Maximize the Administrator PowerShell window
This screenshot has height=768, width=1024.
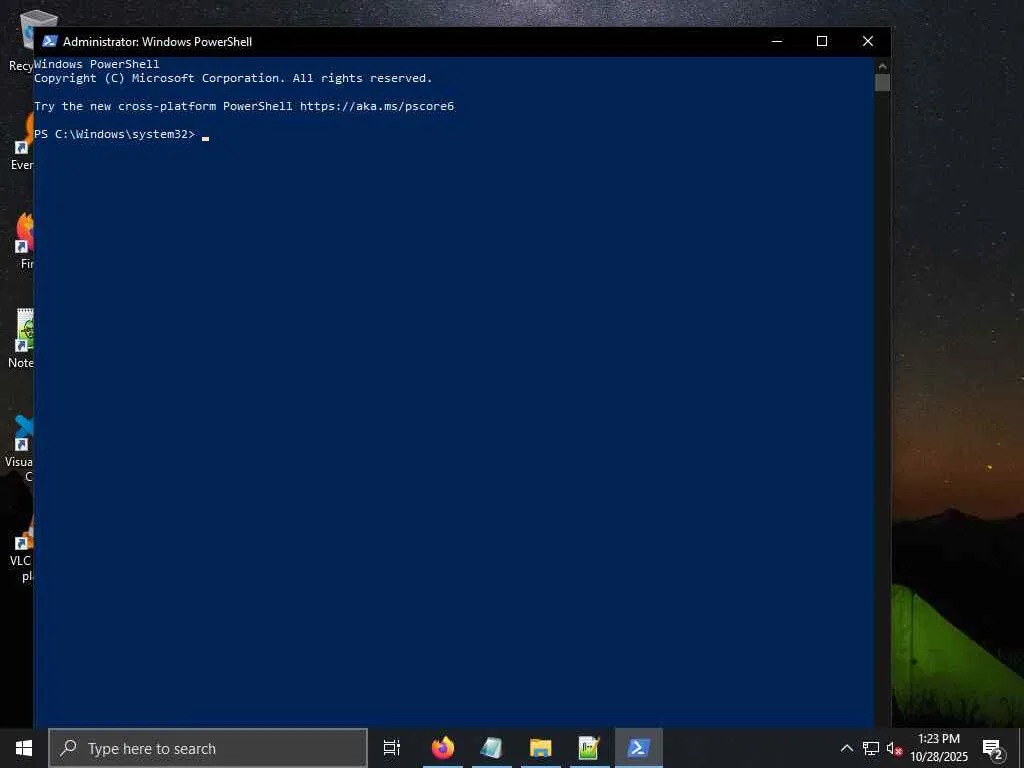[x=822, y=41]
